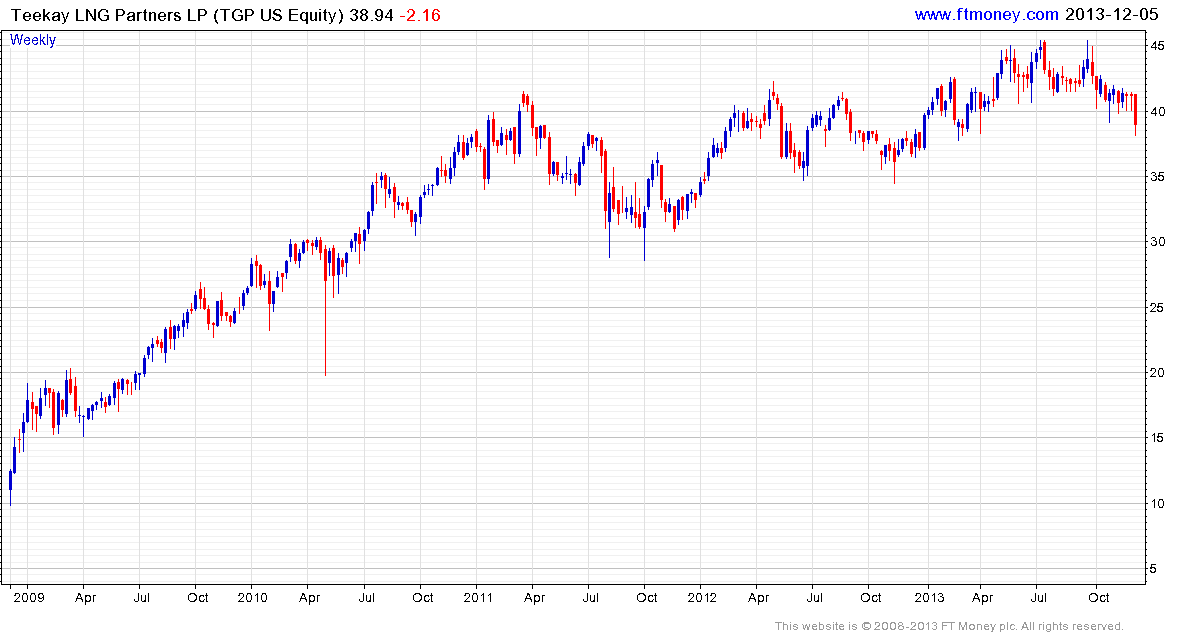Click the 5 price axis label
Image resolution: width=1195 pixels, height=640 pixels.
[x=1153, y=568]
